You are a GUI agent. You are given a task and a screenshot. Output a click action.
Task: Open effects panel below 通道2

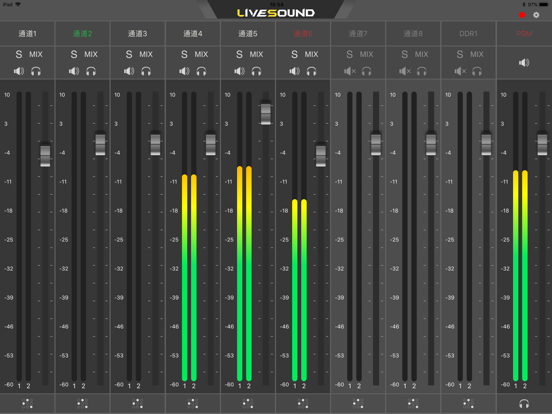[82, 403]
